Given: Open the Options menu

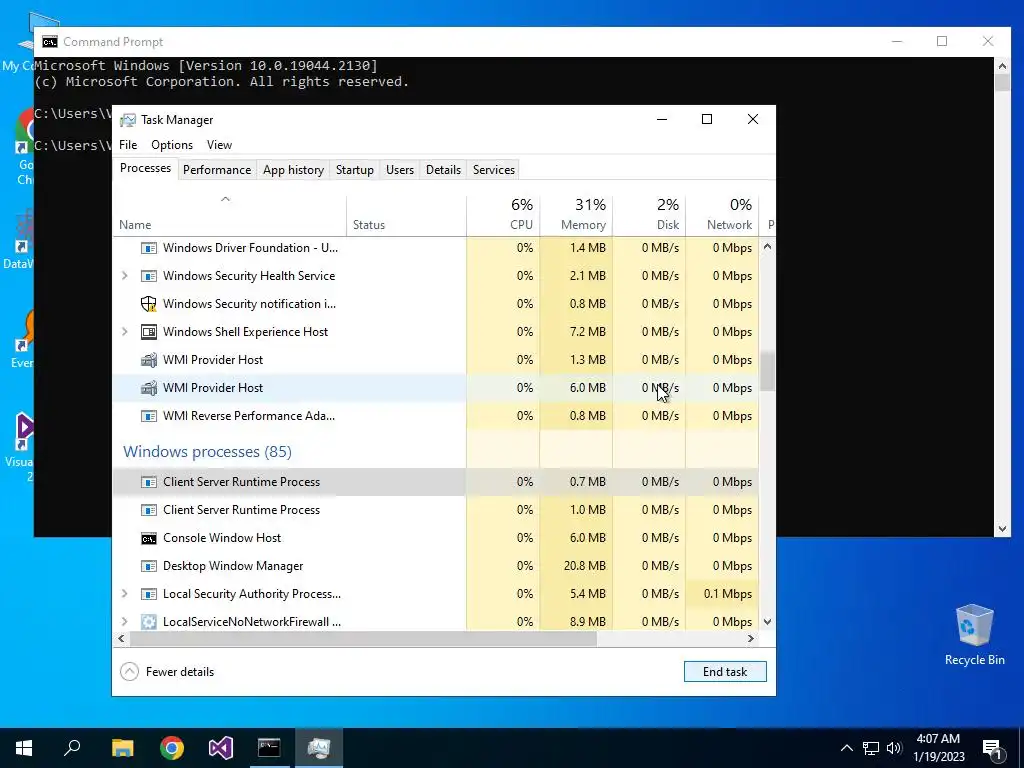Looking at the screenshot, I should [x=172, y=145].
